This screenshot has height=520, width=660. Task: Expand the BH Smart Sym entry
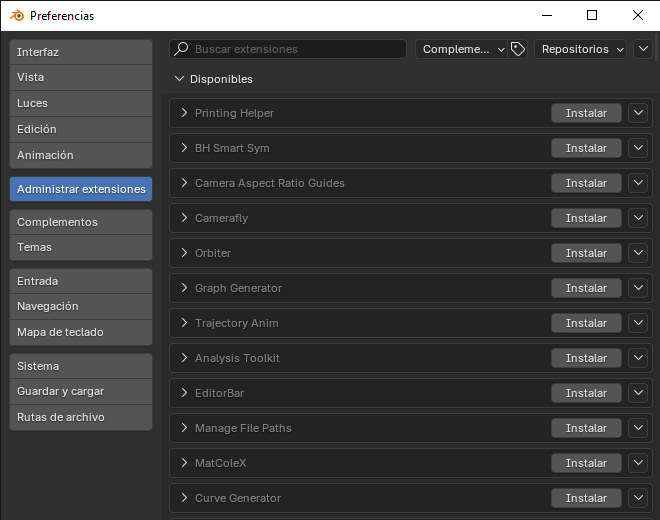[x=184, y=148]
